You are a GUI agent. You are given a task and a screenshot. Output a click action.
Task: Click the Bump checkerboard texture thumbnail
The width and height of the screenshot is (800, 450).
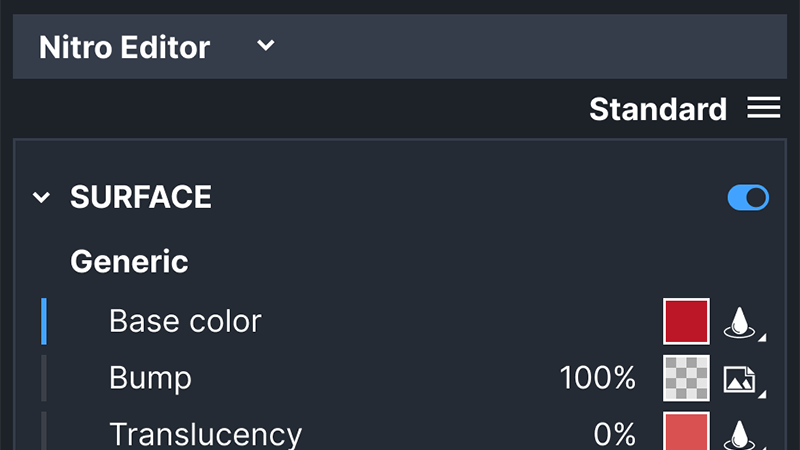pyautogui.click(x=686, y=378)
